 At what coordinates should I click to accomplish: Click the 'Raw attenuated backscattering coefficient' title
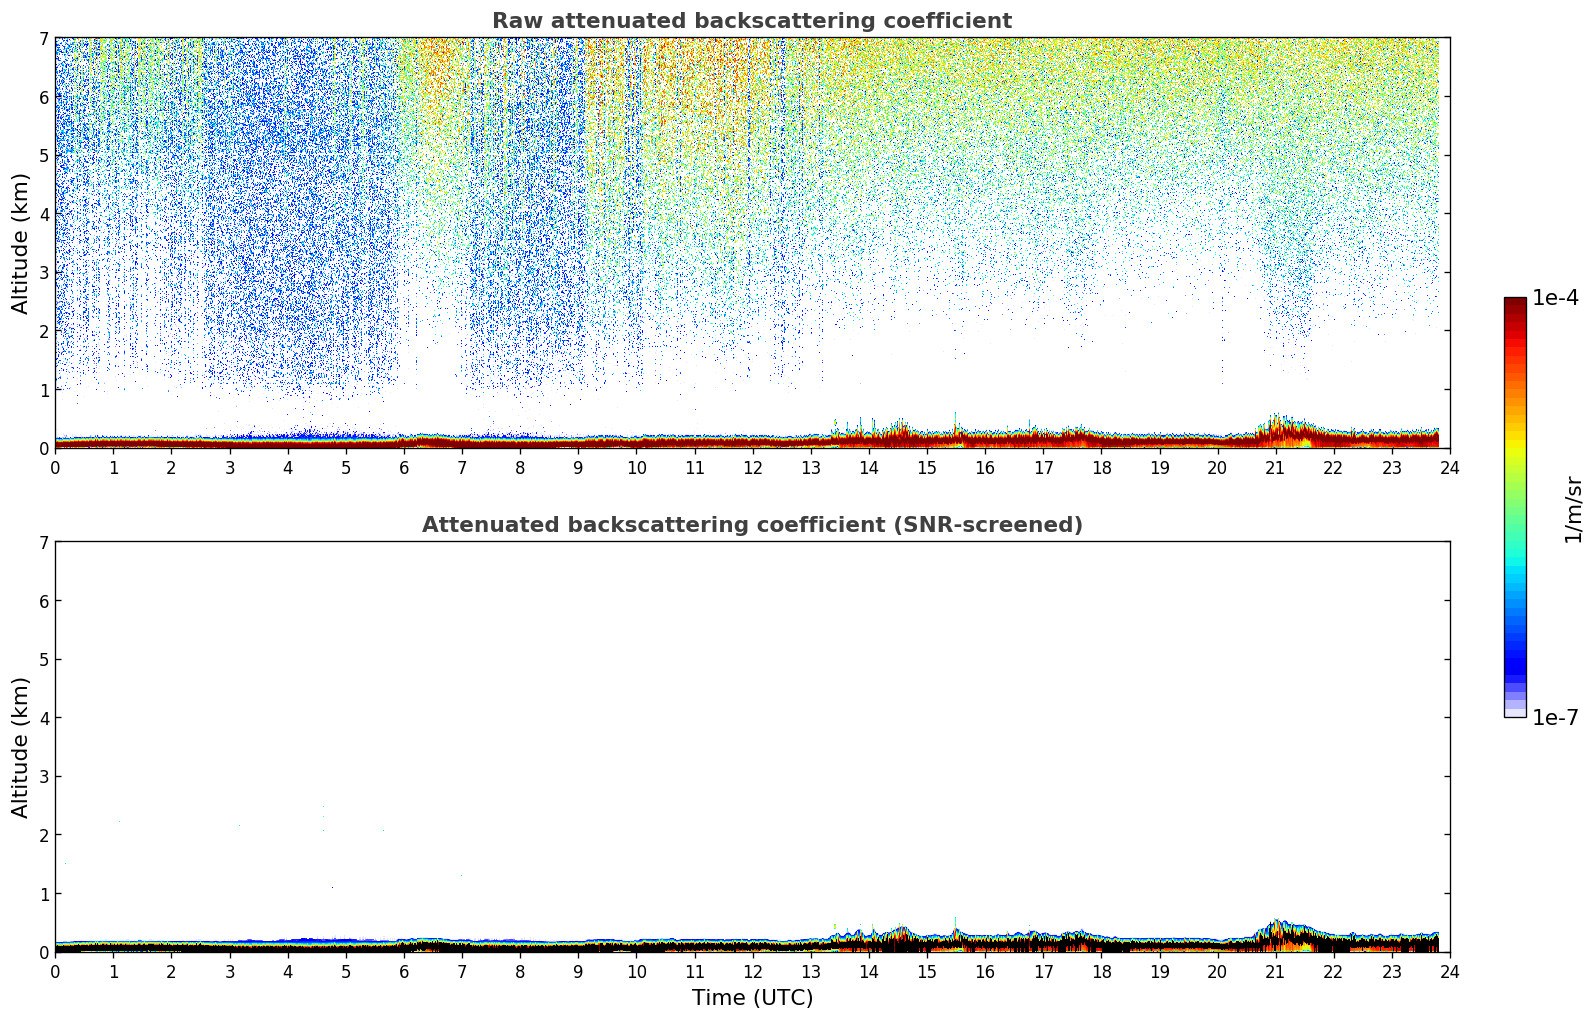coord(751,21)
